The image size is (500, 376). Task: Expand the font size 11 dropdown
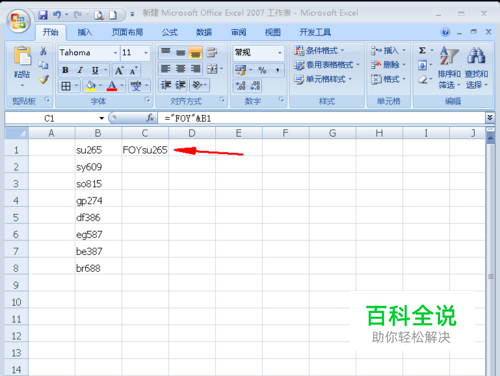tap(146, 53)
